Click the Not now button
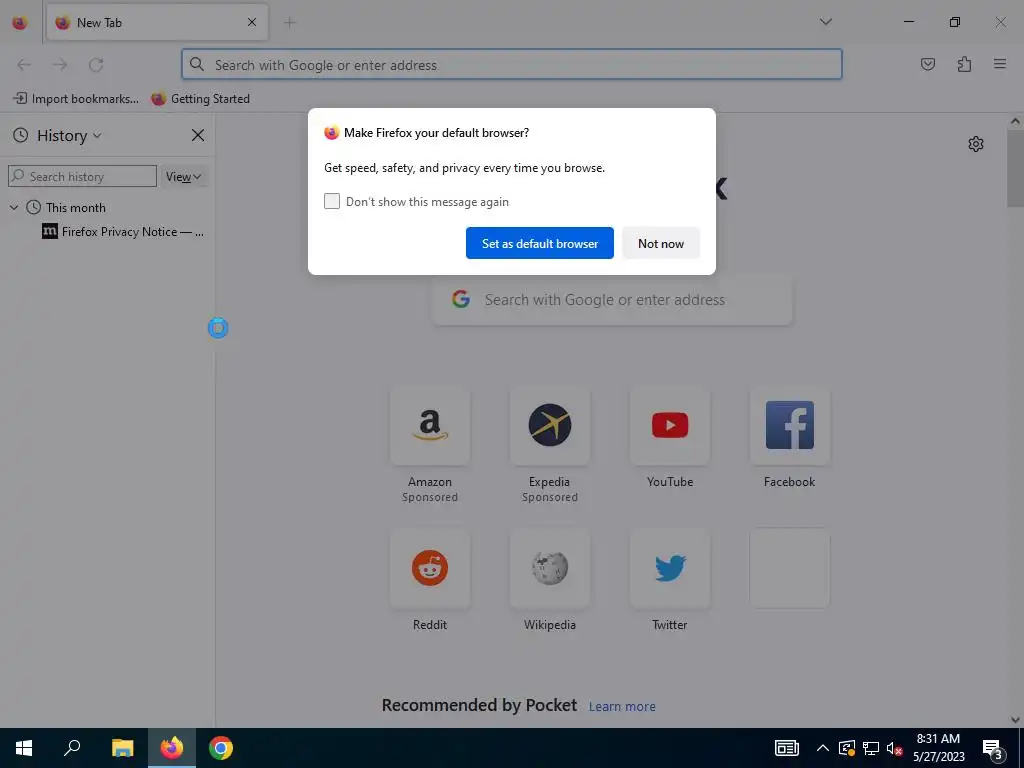 [661, 243]
